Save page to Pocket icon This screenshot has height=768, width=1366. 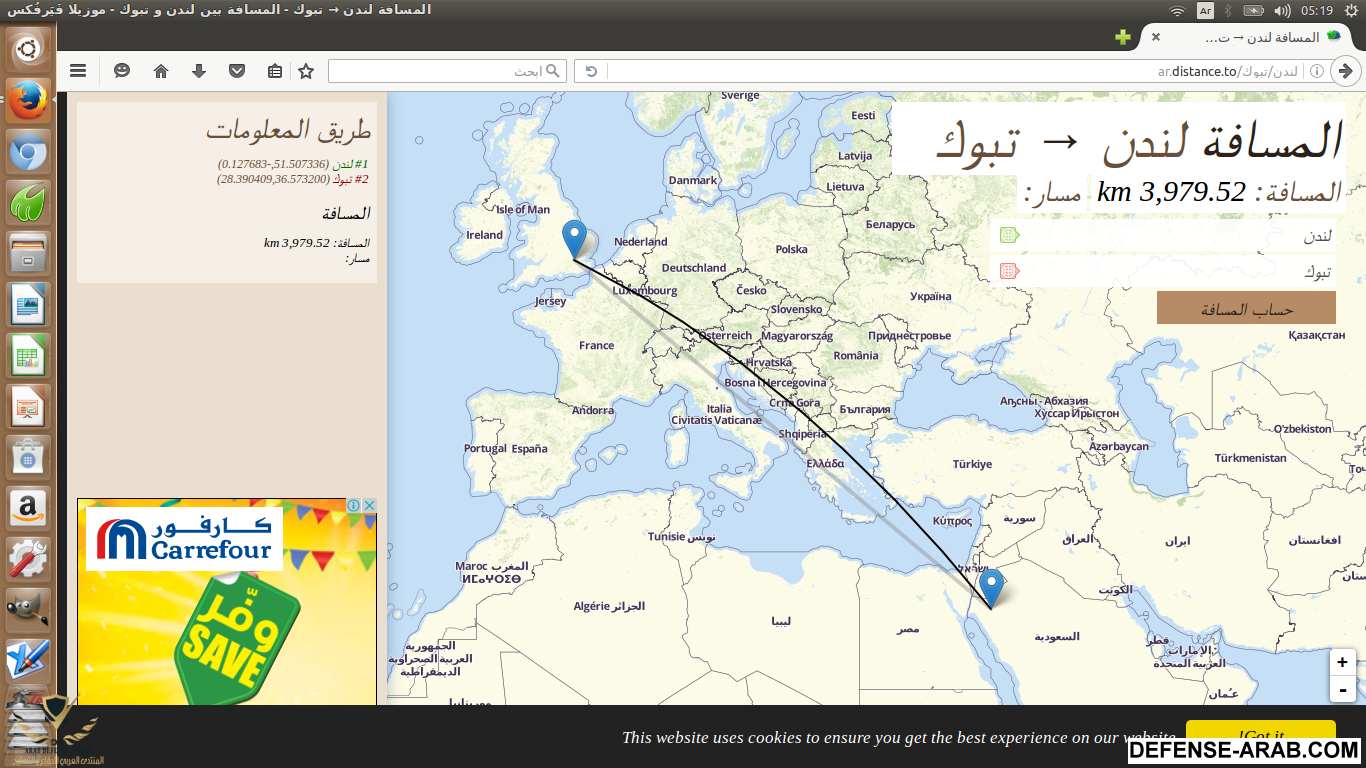click(x=236, y=71)
